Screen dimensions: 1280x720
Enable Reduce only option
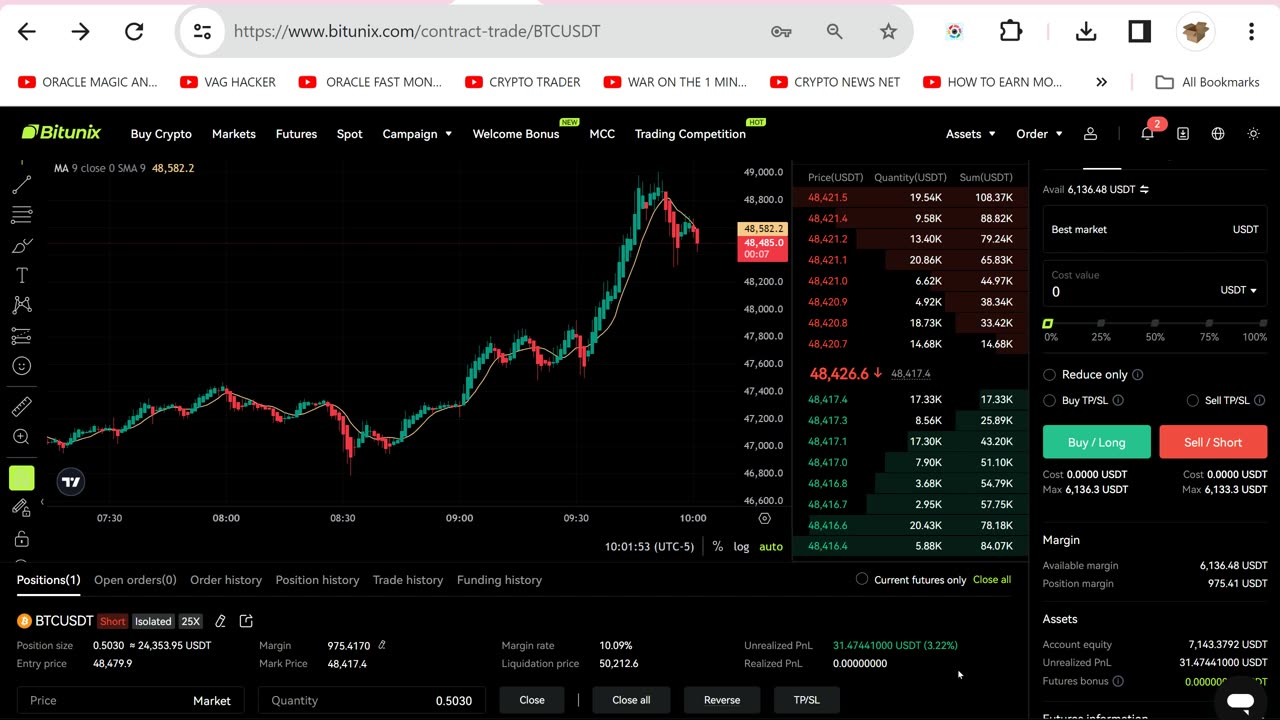(x=1049, y=374)
